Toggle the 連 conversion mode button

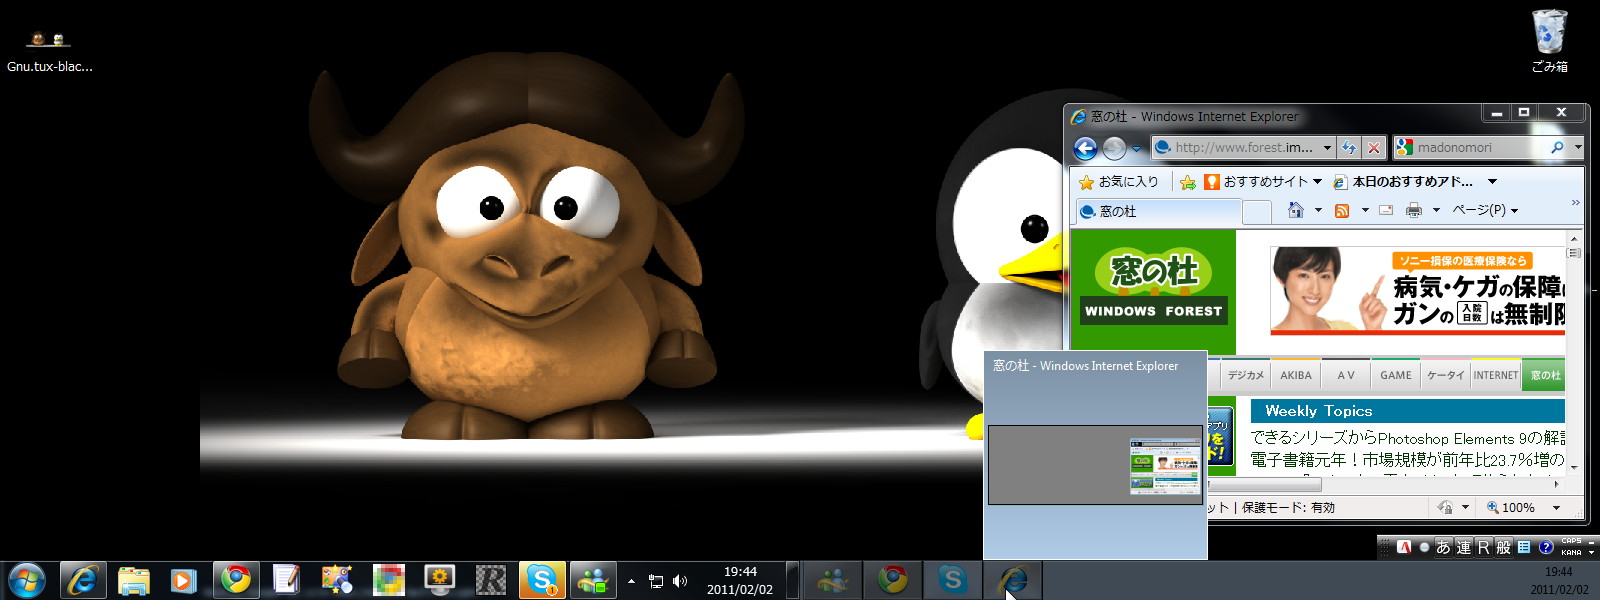1464,547
